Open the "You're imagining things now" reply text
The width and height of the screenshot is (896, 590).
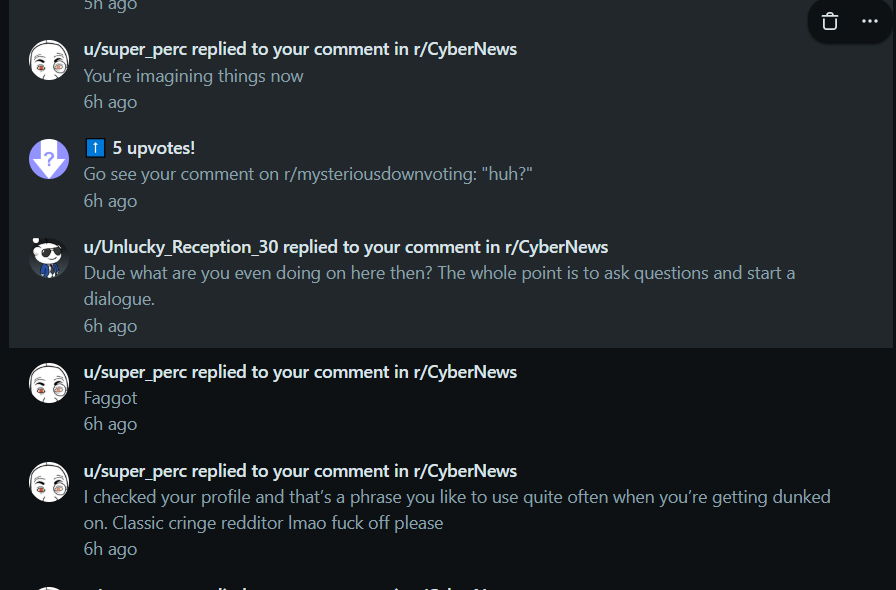pos(193,76)
